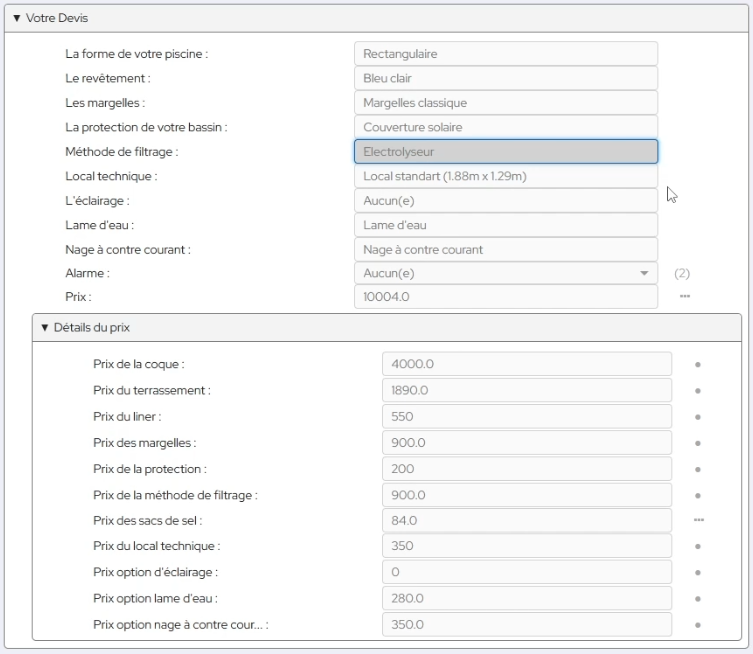Click the dot icon beside Prix du liner
This screenshot has width=753, height=654.
coord(698,417)
